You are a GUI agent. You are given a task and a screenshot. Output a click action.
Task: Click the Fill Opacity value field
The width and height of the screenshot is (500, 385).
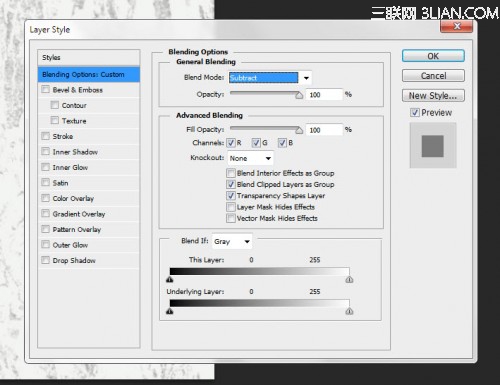pos(324,130)
